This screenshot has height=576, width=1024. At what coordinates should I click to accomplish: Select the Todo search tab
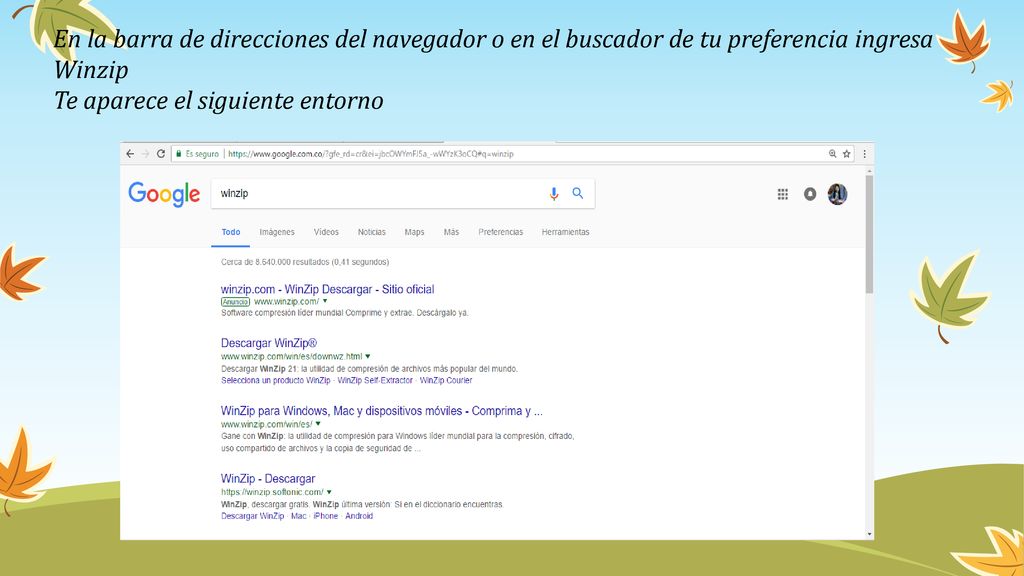click(x=231, y=232)
